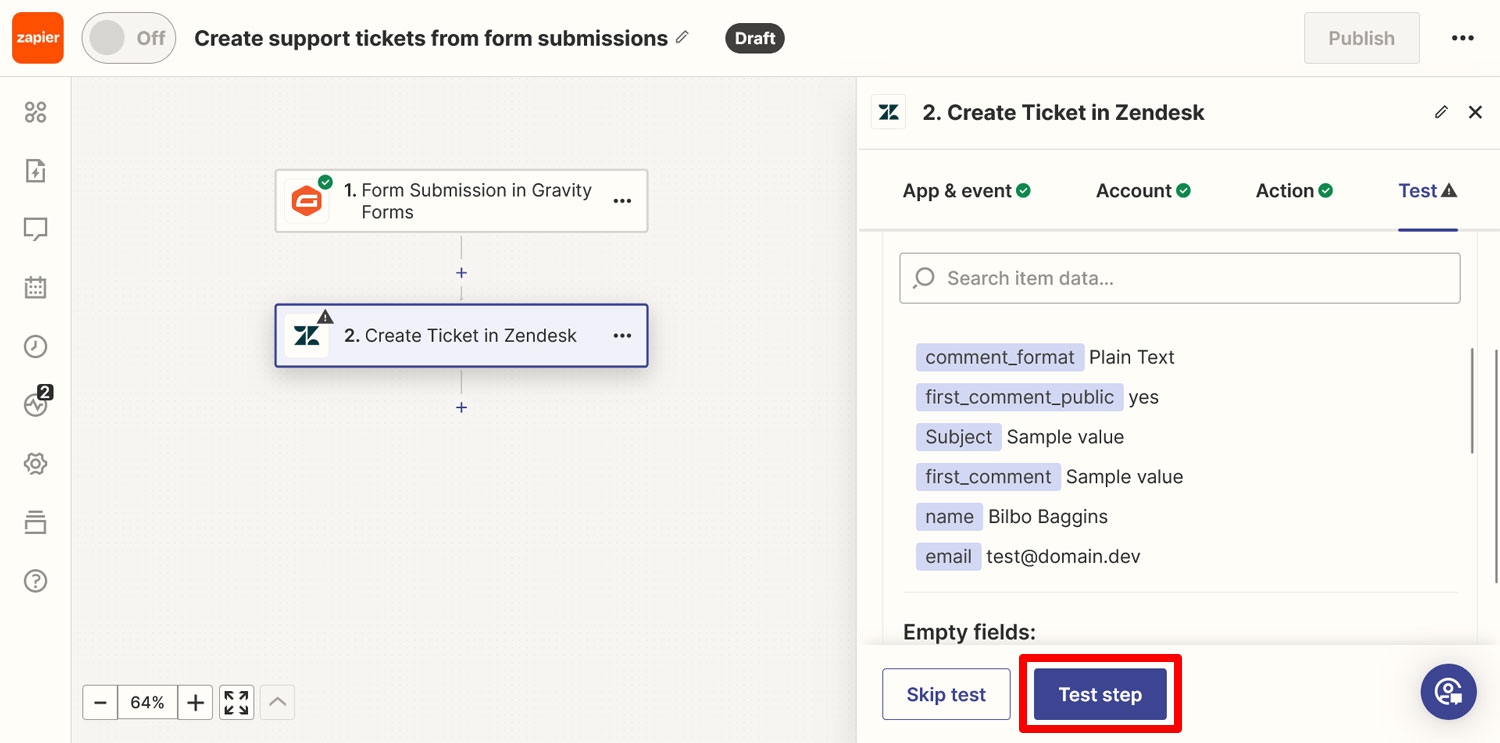This screenshot has width=1500, height=743.
Task: Click the first_comment field tag
Action: 988,477
